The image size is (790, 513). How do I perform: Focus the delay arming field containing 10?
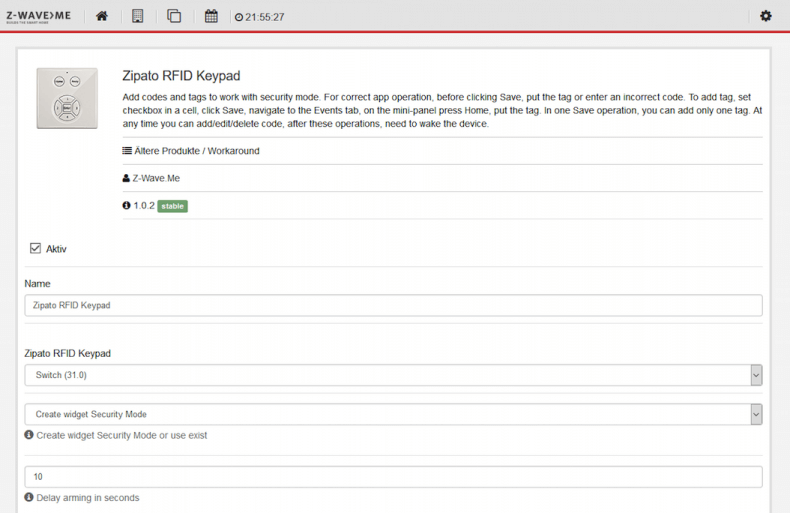point(393,477)
